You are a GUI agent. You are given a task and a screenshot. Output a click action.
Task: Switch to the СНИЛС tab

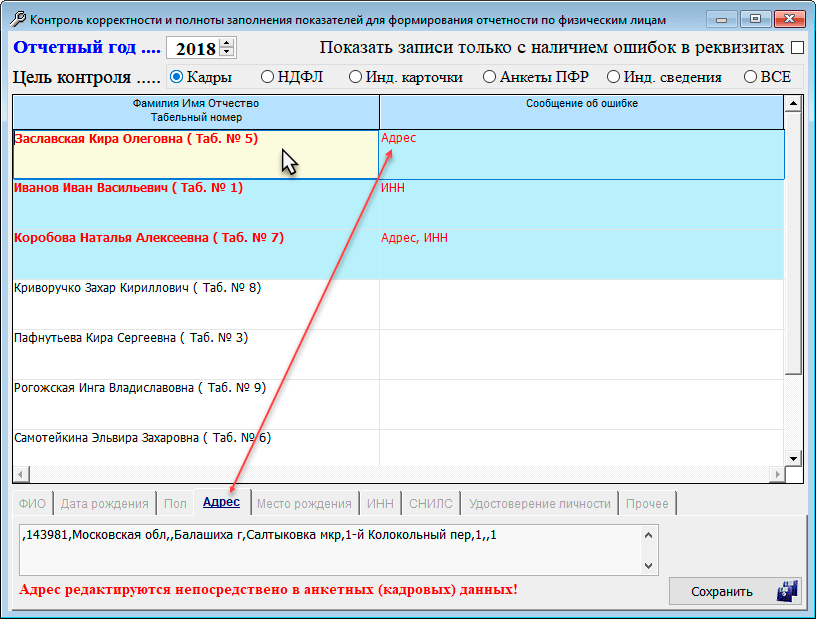[x=430, y=503]
